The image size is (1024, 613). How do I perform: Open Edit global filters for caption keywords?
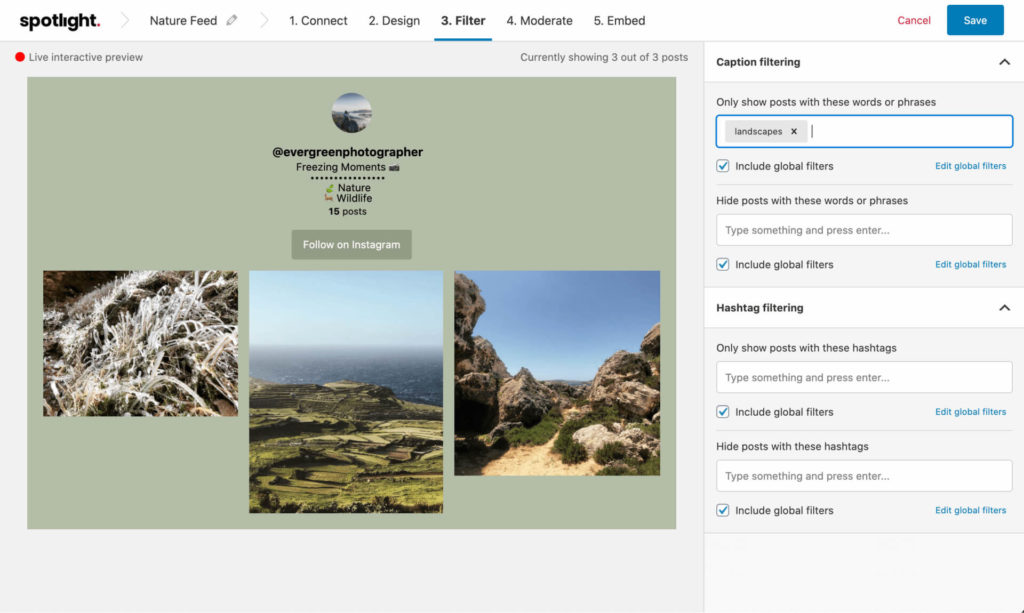[x=970, y=165]
